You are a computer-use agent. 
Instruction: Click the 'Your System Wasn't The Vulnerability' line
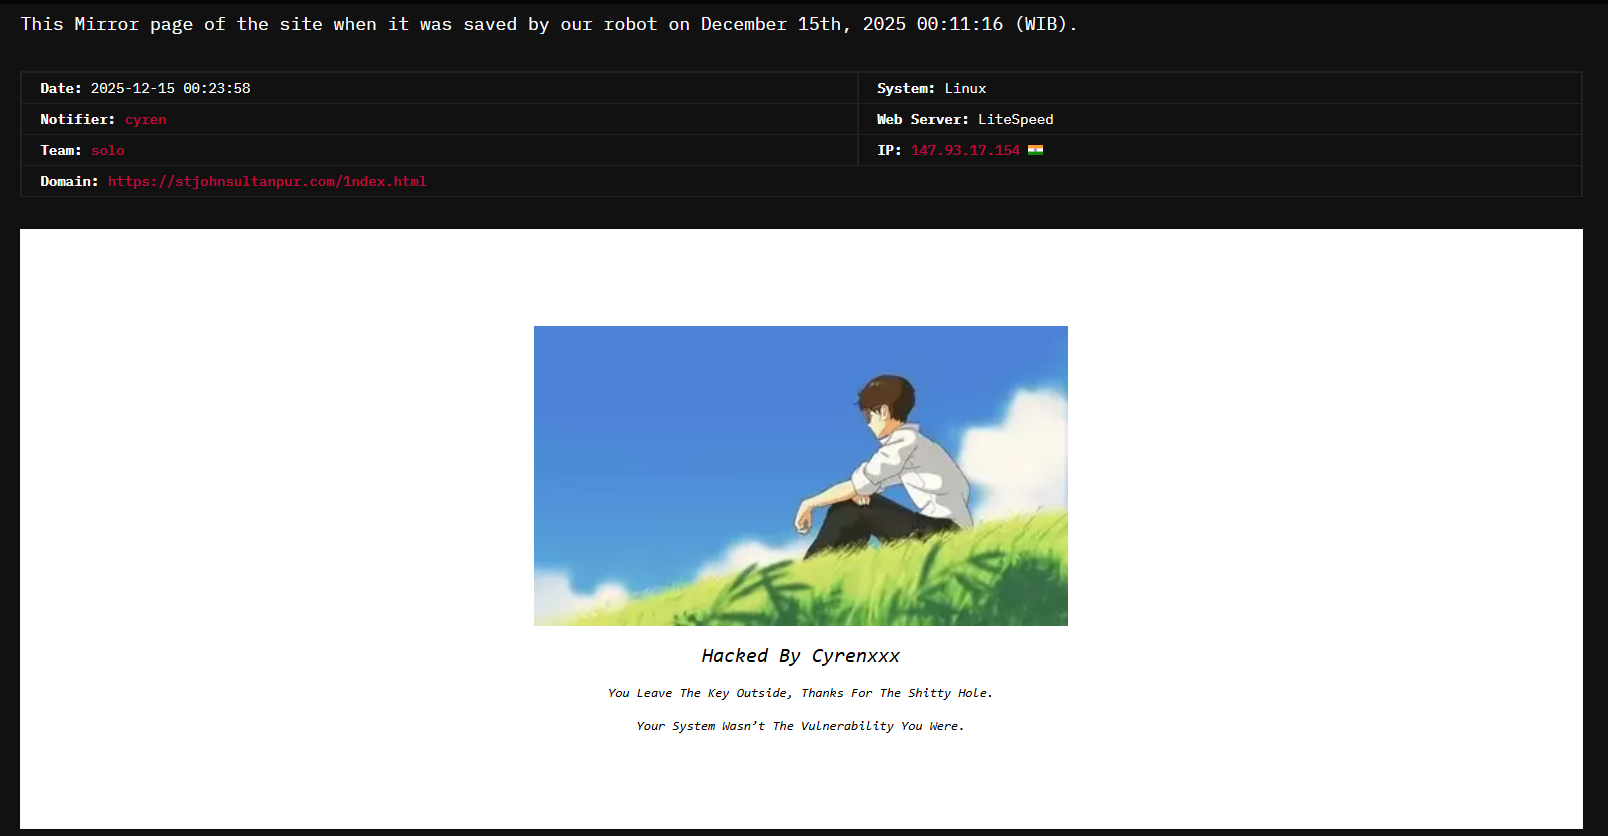click(x=800, y=726)
